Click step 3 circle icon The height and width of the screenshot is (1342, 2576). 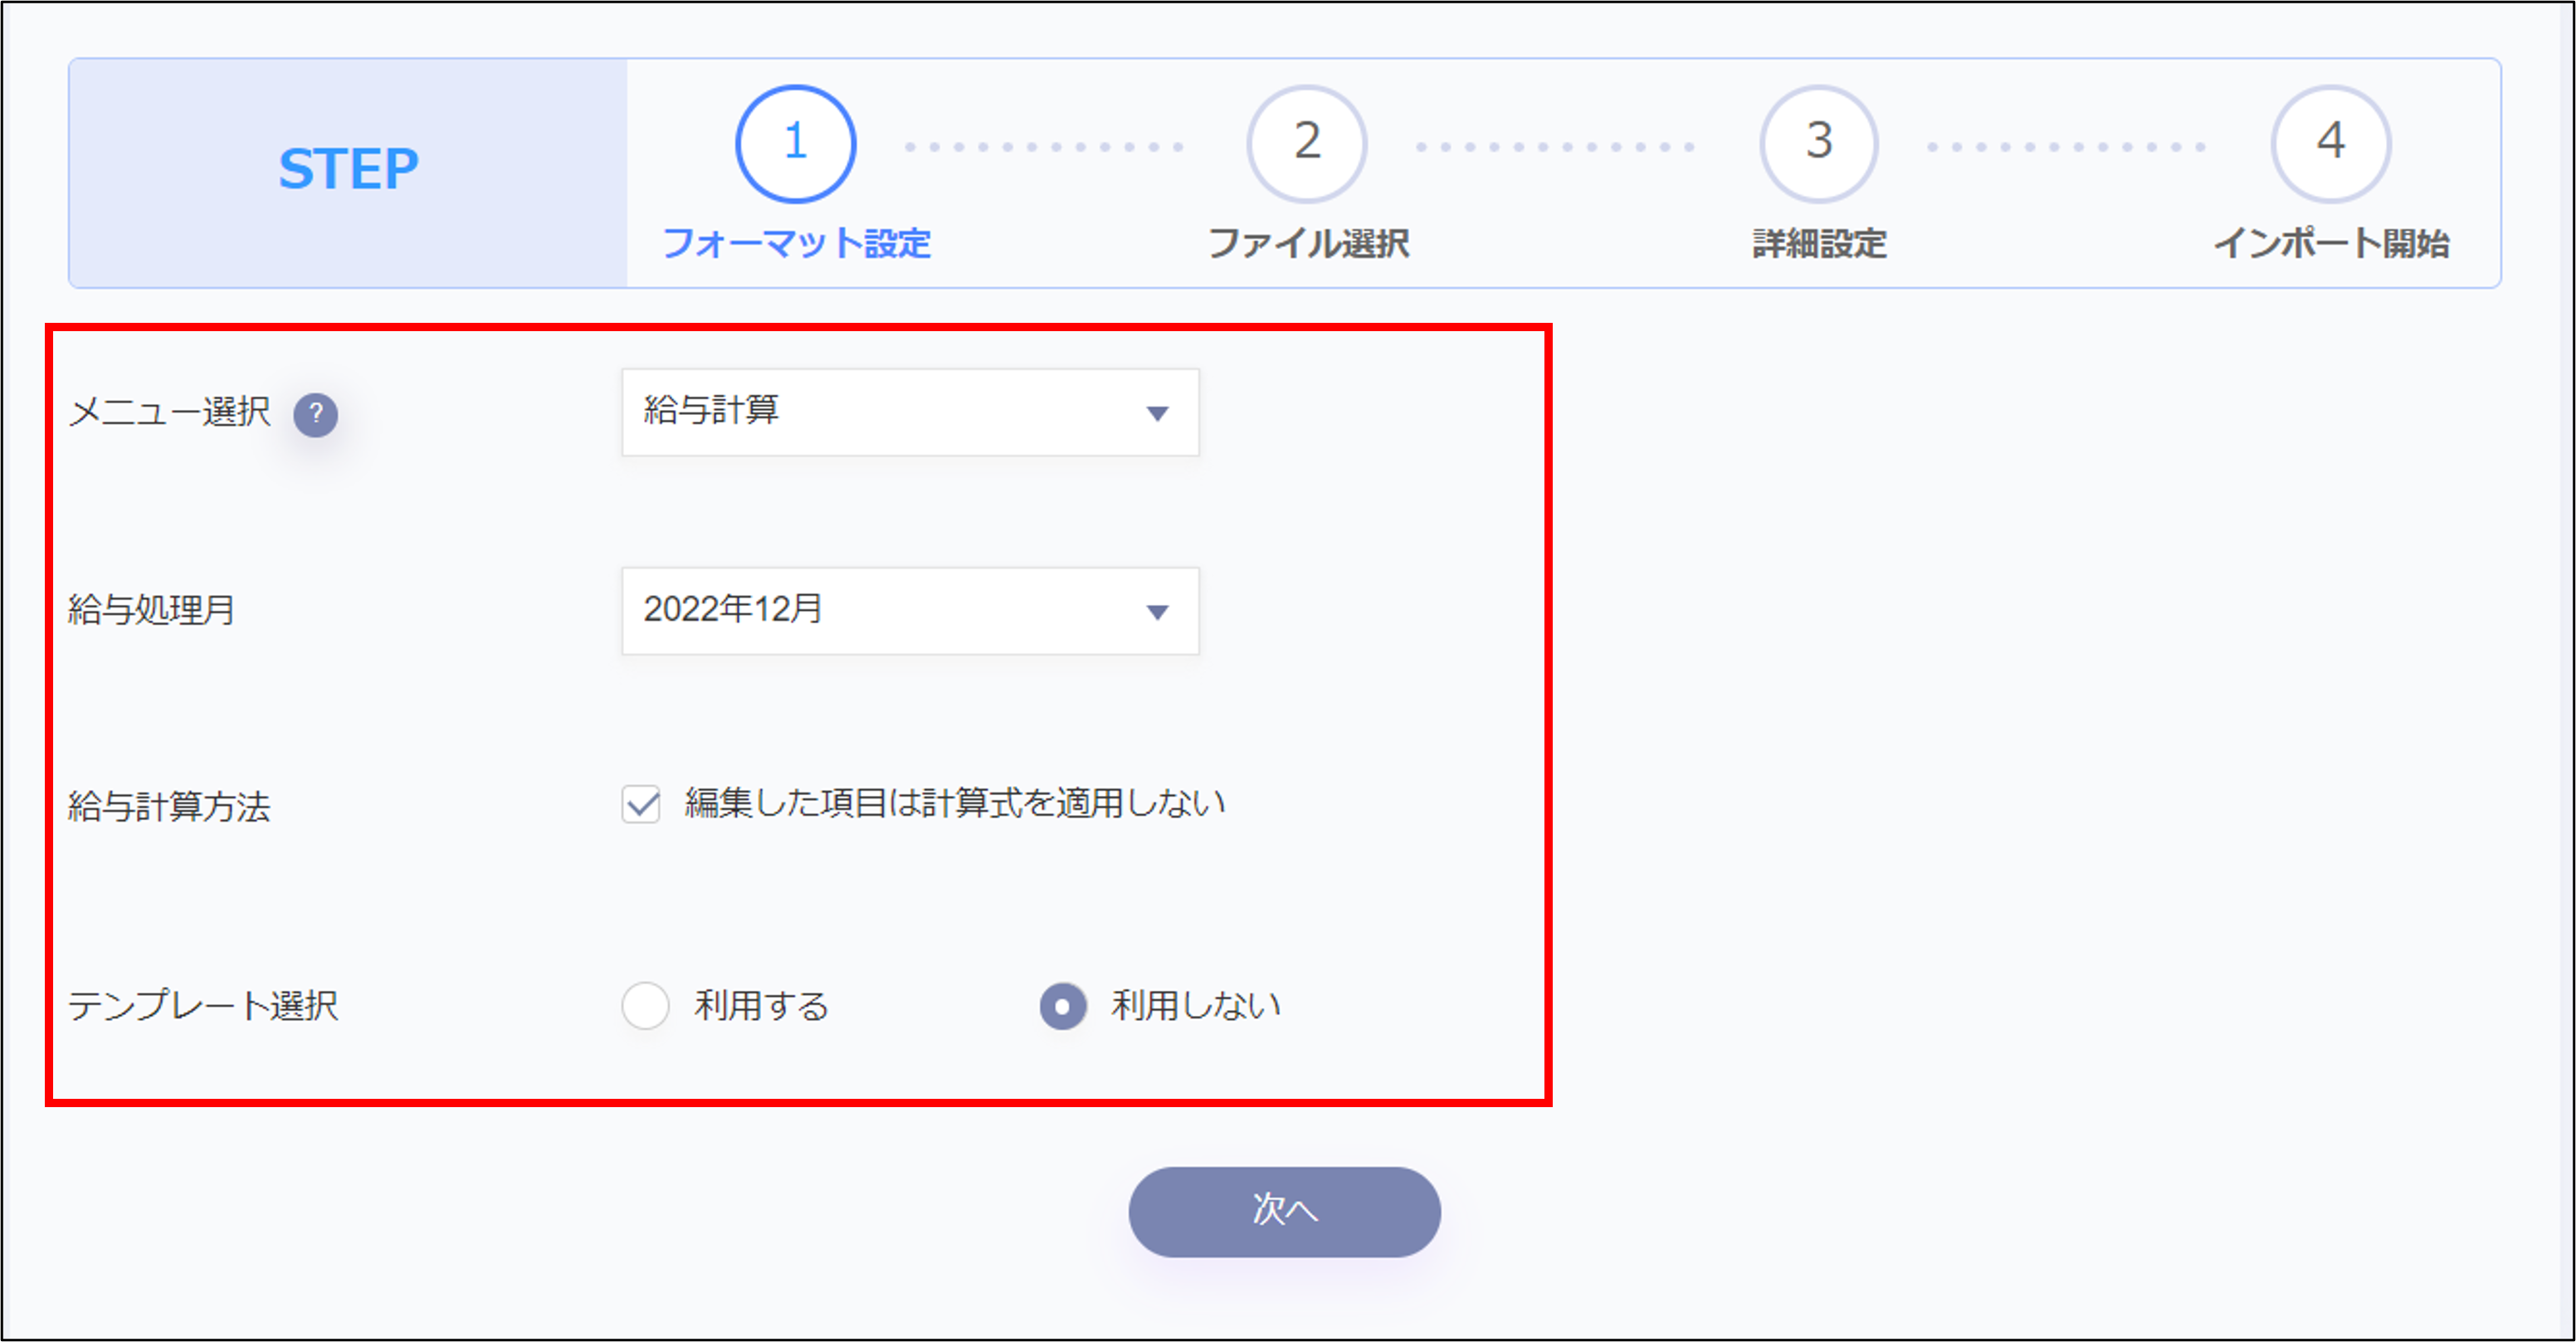pyautogui.click(x=1818, y=143)
